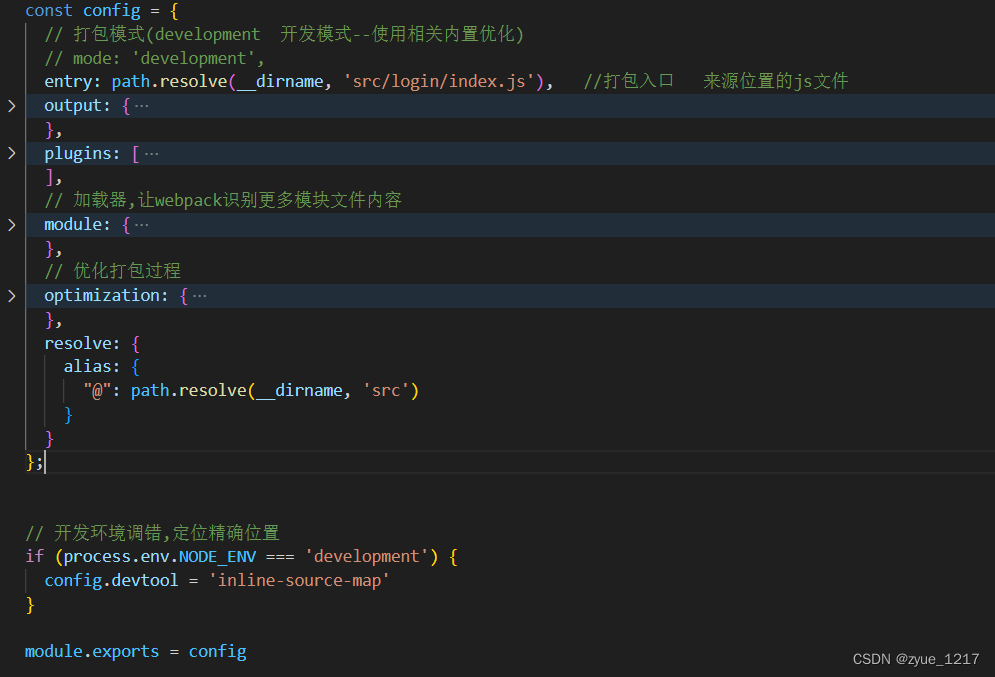995x677 pixels.
Task: Click 'exports' in module.exports line
Action: coord(126,652)
